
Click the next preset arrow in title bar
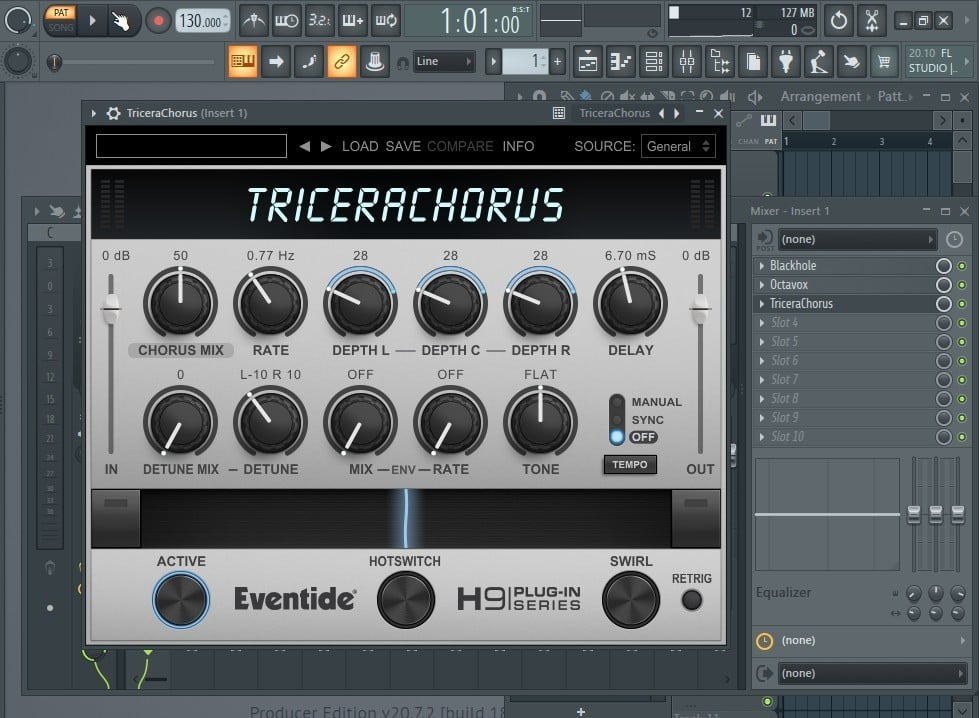pos(676,113)
